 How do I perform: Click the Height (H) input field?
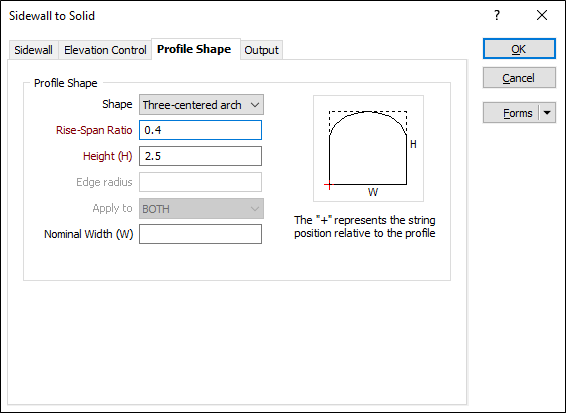(x=200, y=156)
